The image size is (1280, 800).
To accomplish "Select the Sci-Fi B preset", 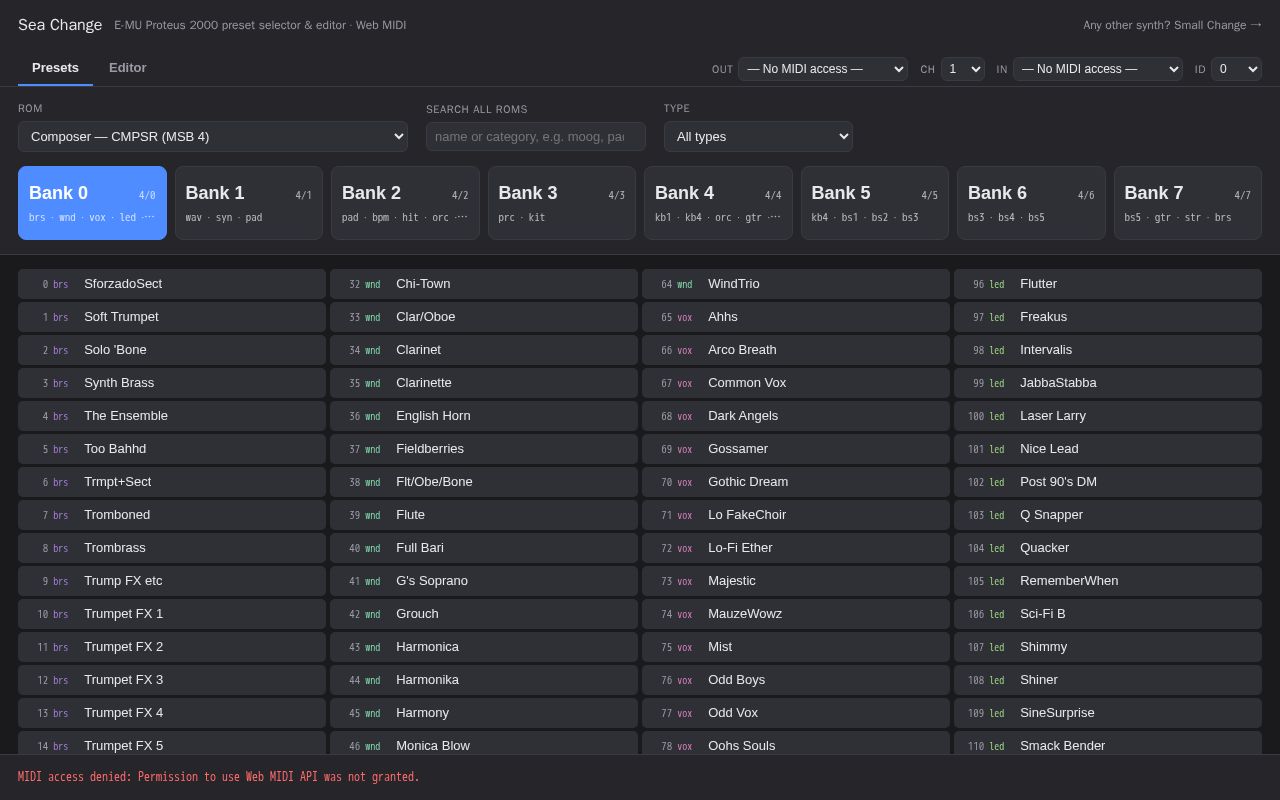I will pyautogui.click(x=1108, y=614).
